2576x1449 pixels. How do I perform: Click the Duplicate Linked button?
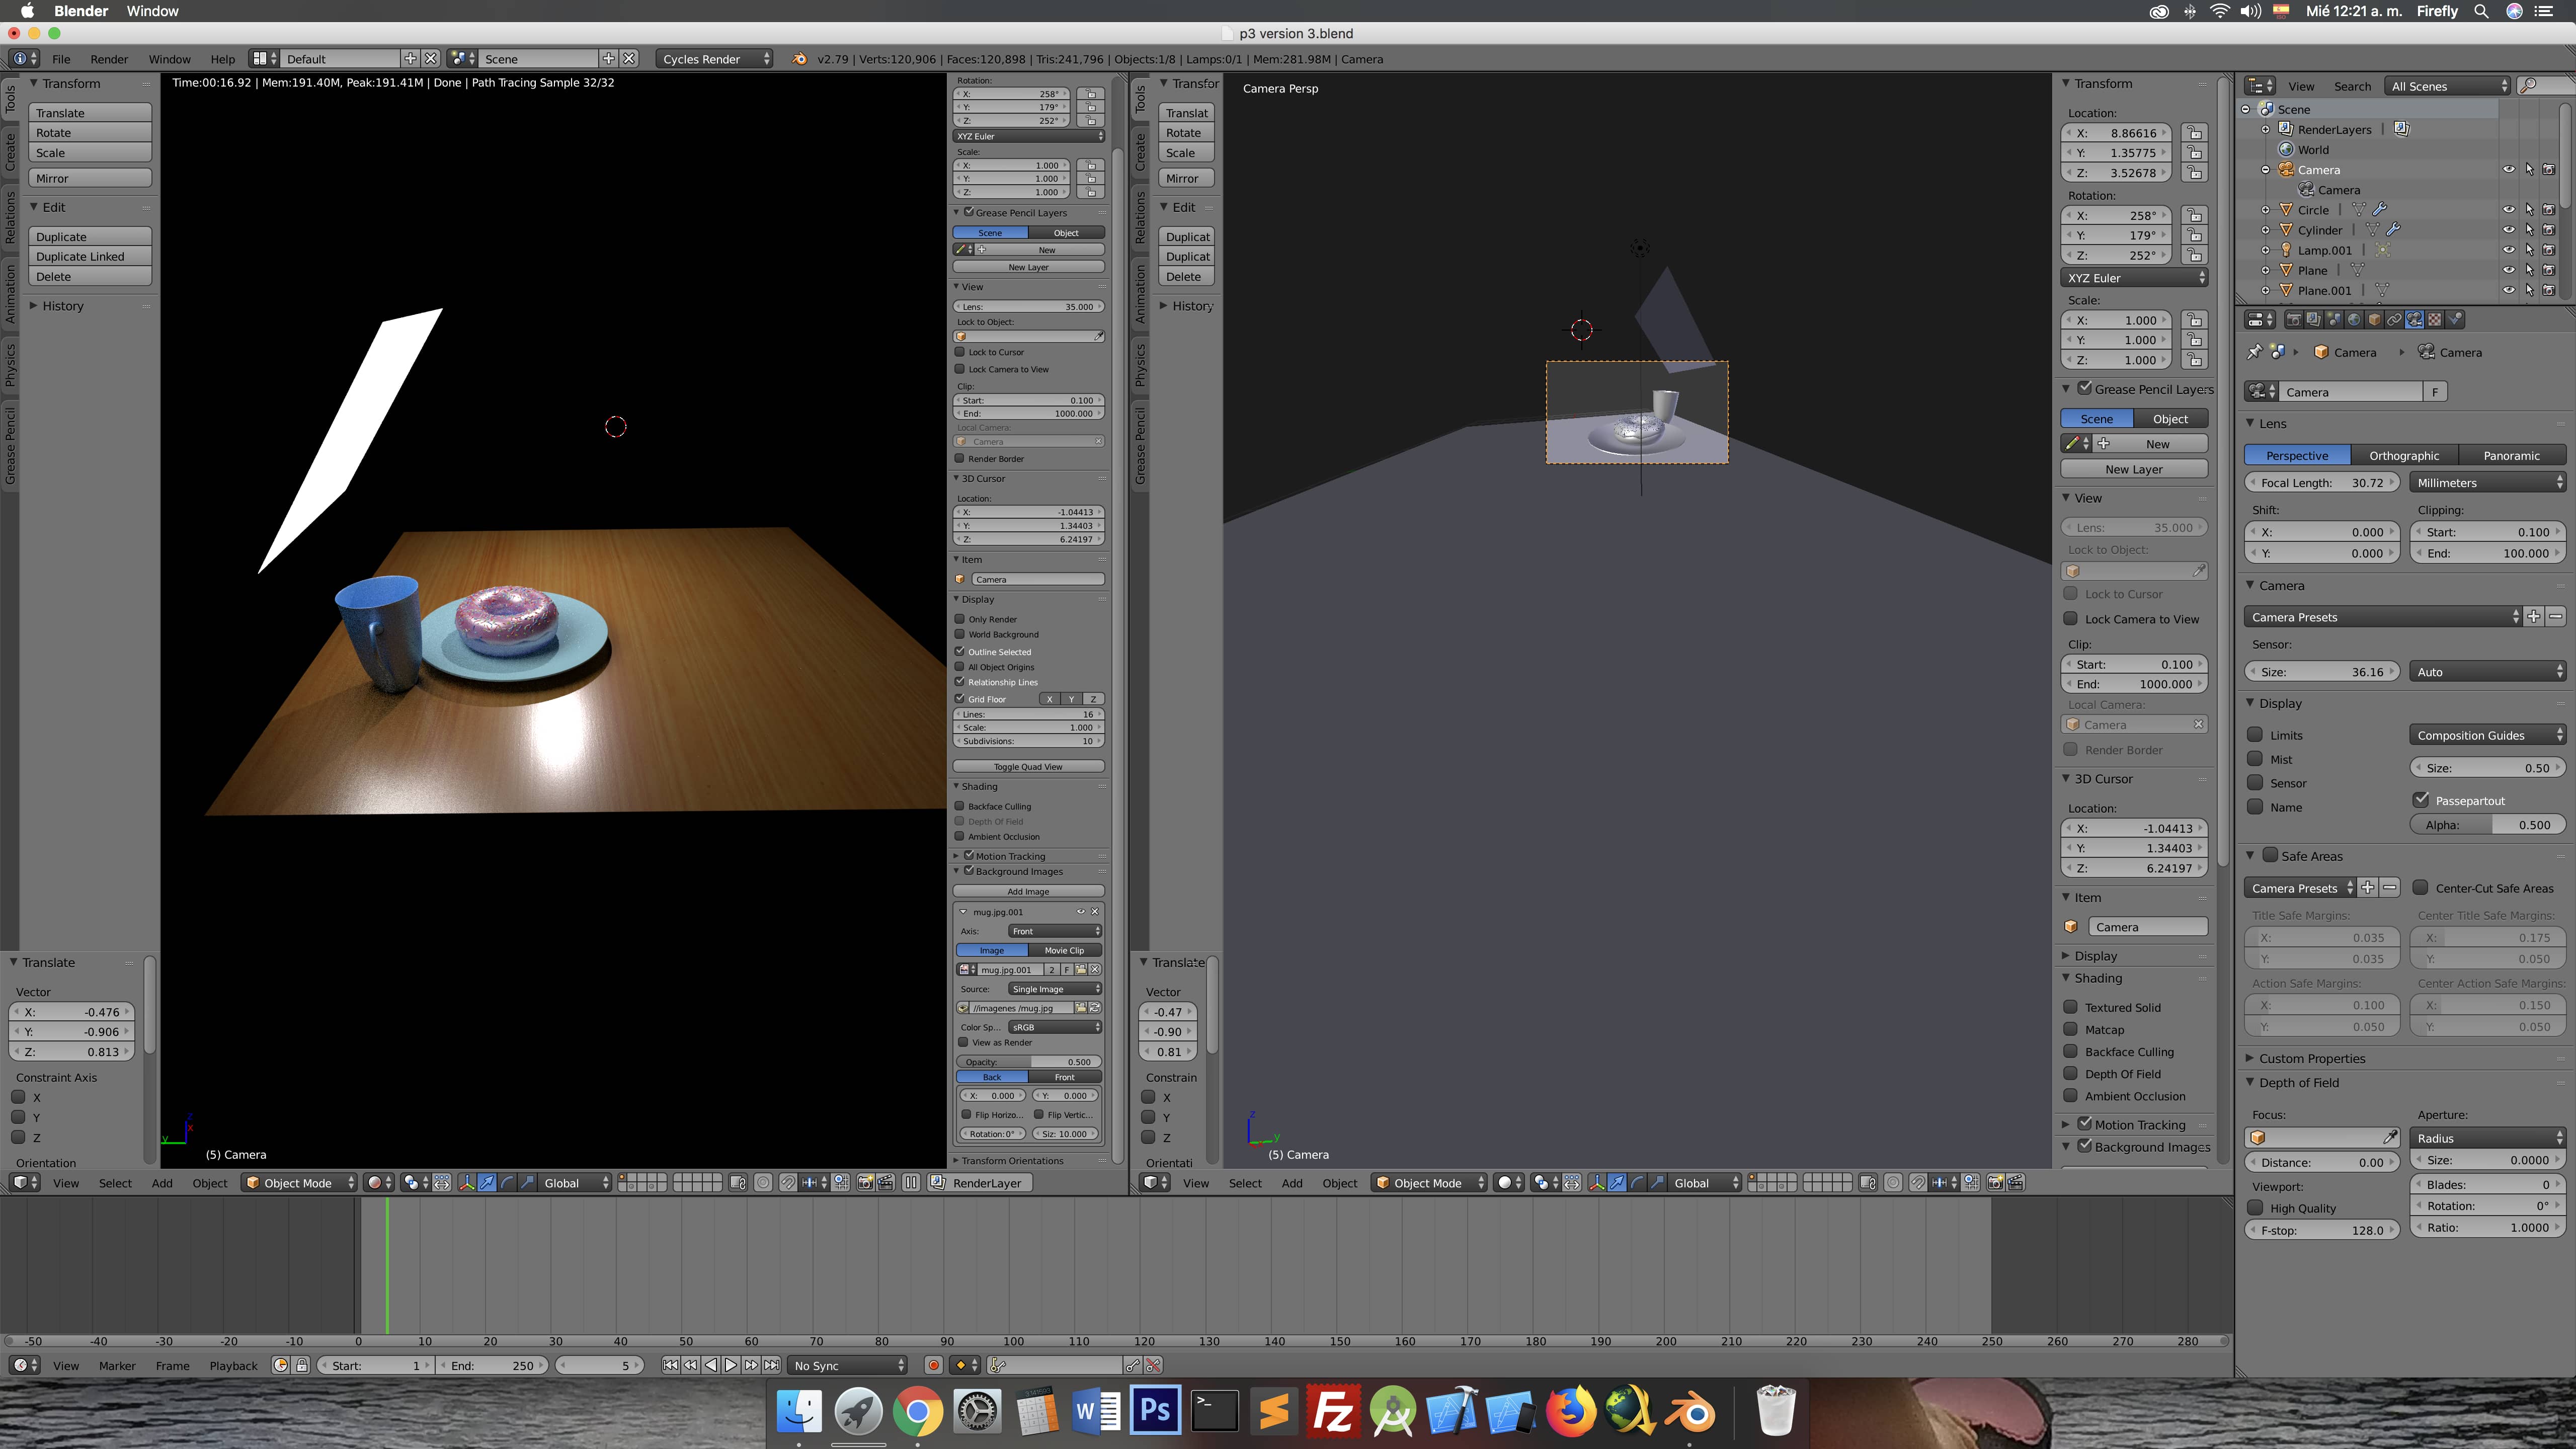coord(90,256)
